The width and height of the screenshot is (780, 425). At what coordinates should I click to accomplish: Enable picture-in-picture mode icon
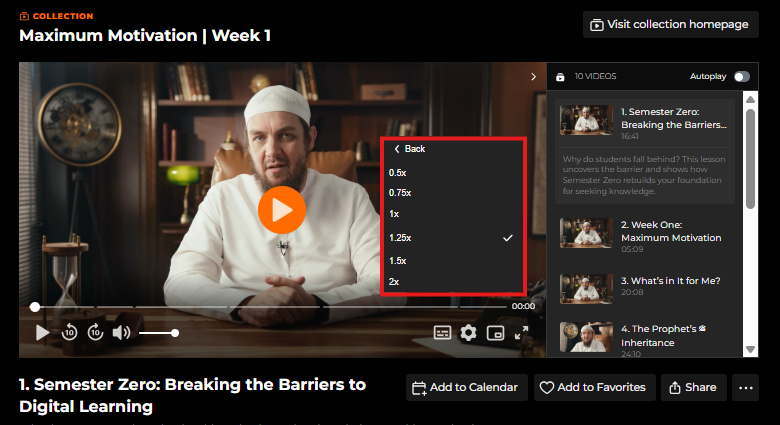495,332
